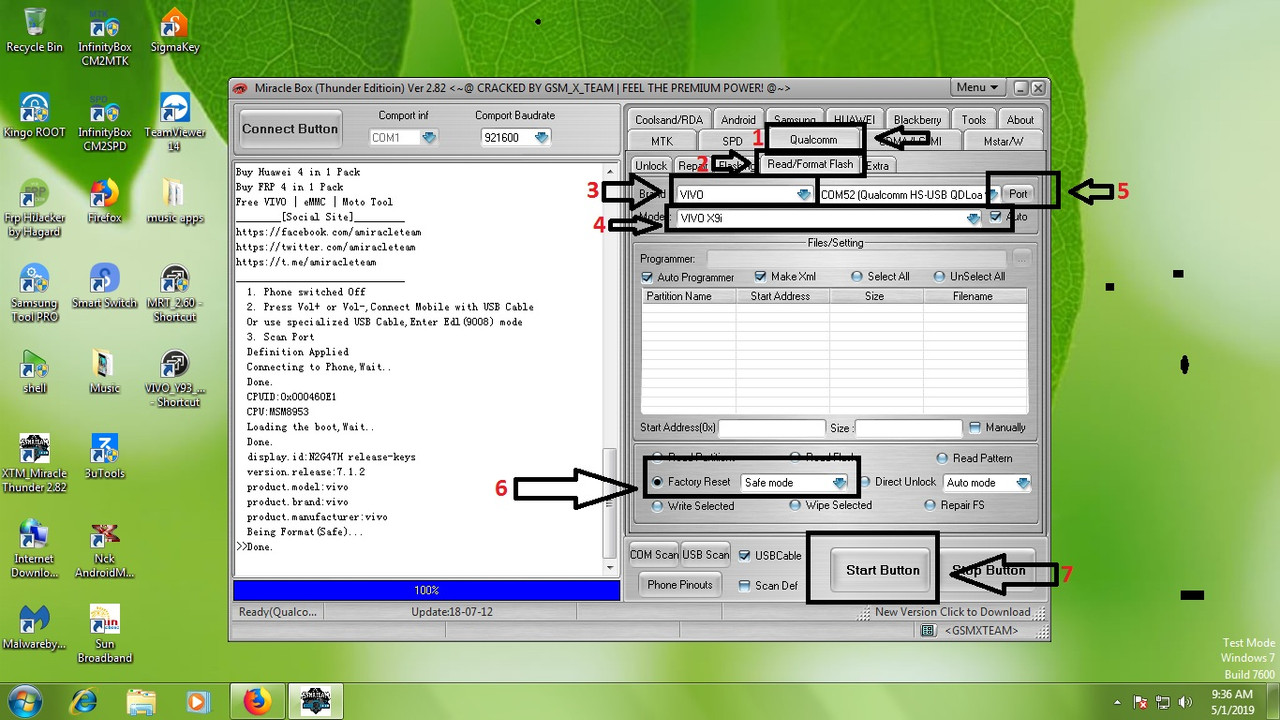This screenshot has width=1280, height=720.
Task: Click the status bar icon beside GSMXTEAM
Action: (x=928, y=630)
